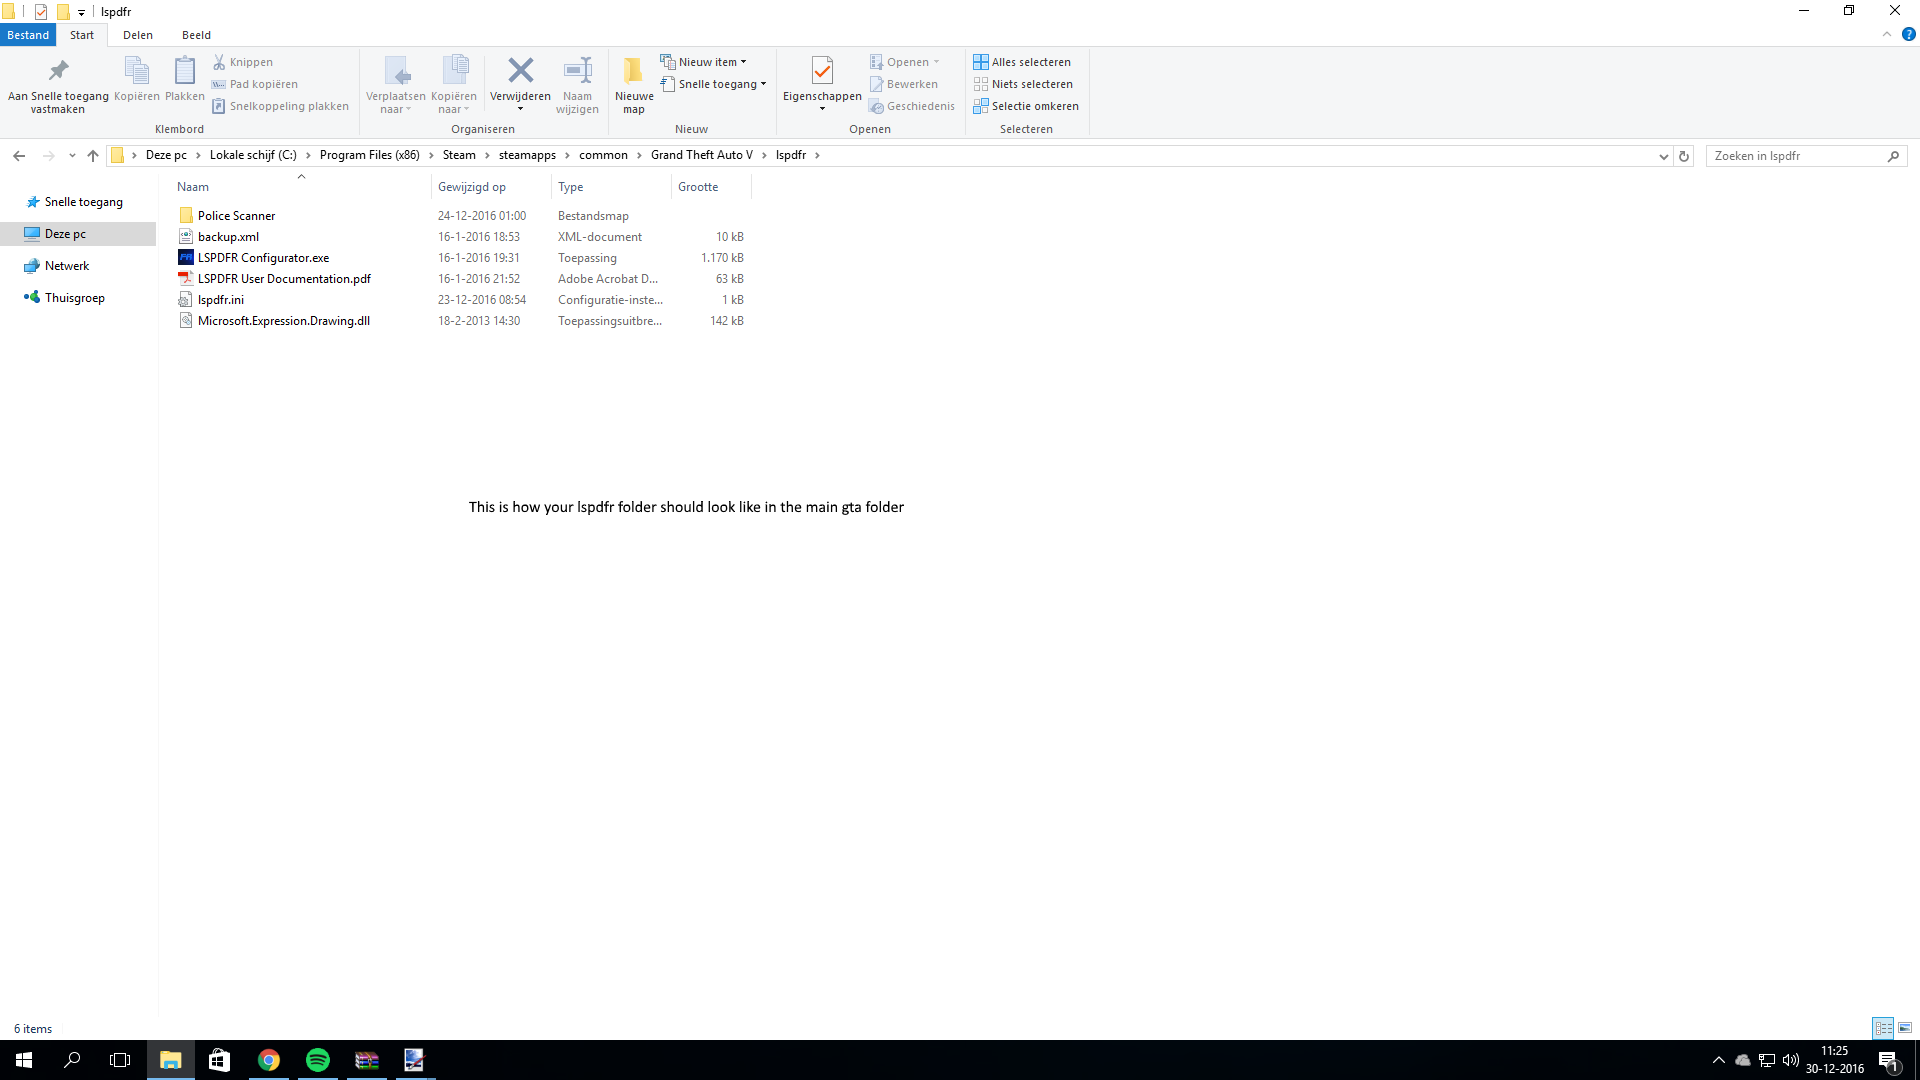Open the Snelle toegang ribbon dropdown
The height and width of the screenshot is (1080, 1920).
[x=714, y=84]
